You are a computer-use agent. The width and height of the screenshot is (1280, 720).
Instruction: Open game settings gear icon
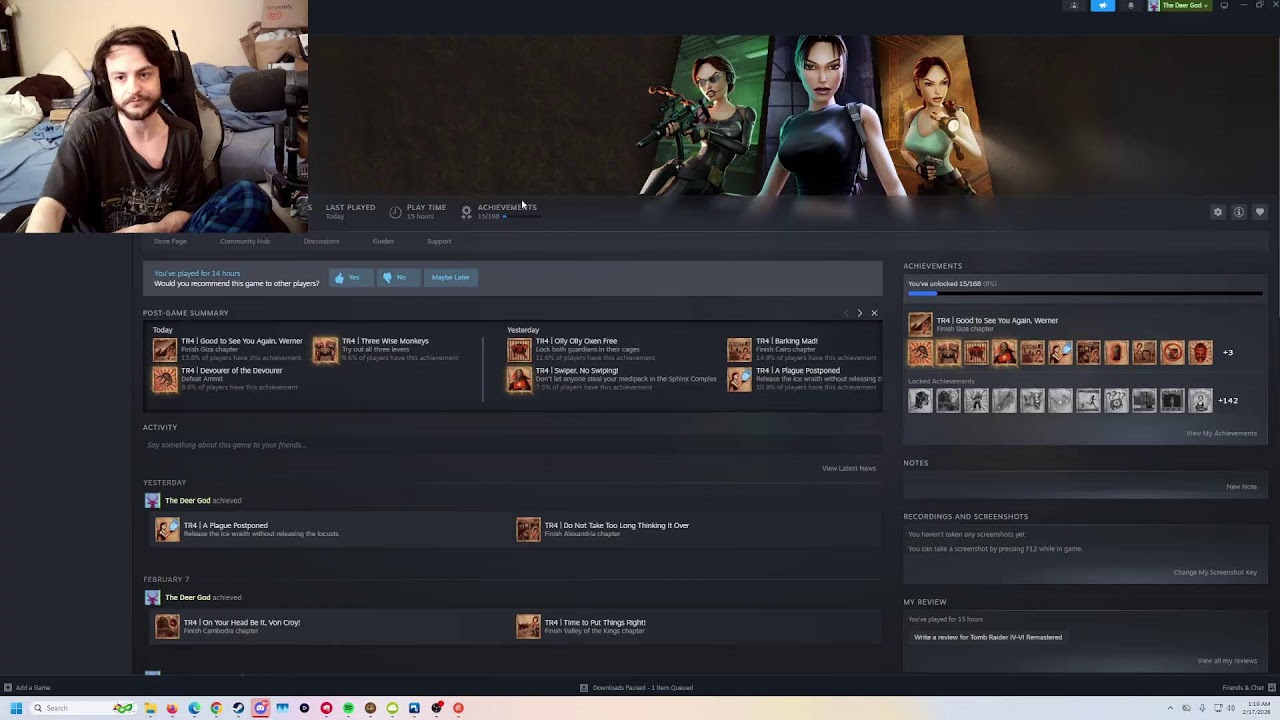(1217, 212)
